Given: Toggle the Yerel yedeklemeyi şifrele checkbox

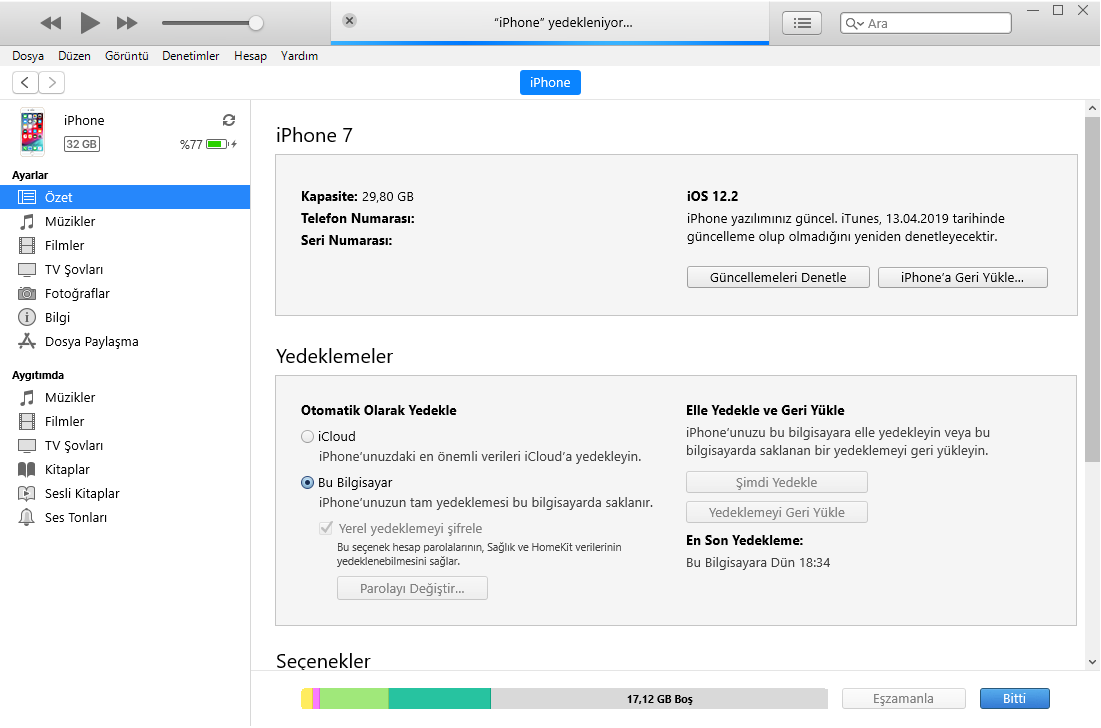Looking at the screenshot, I should tap(326, 528).
